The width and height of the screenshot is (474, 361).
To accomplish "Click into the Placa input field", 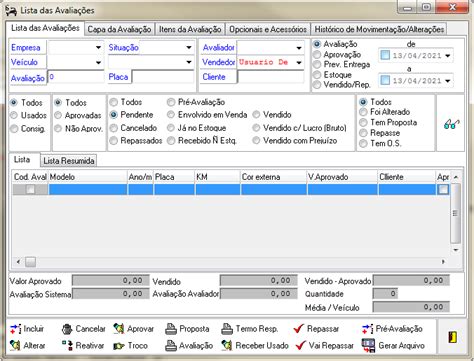I will pos(163,77).
